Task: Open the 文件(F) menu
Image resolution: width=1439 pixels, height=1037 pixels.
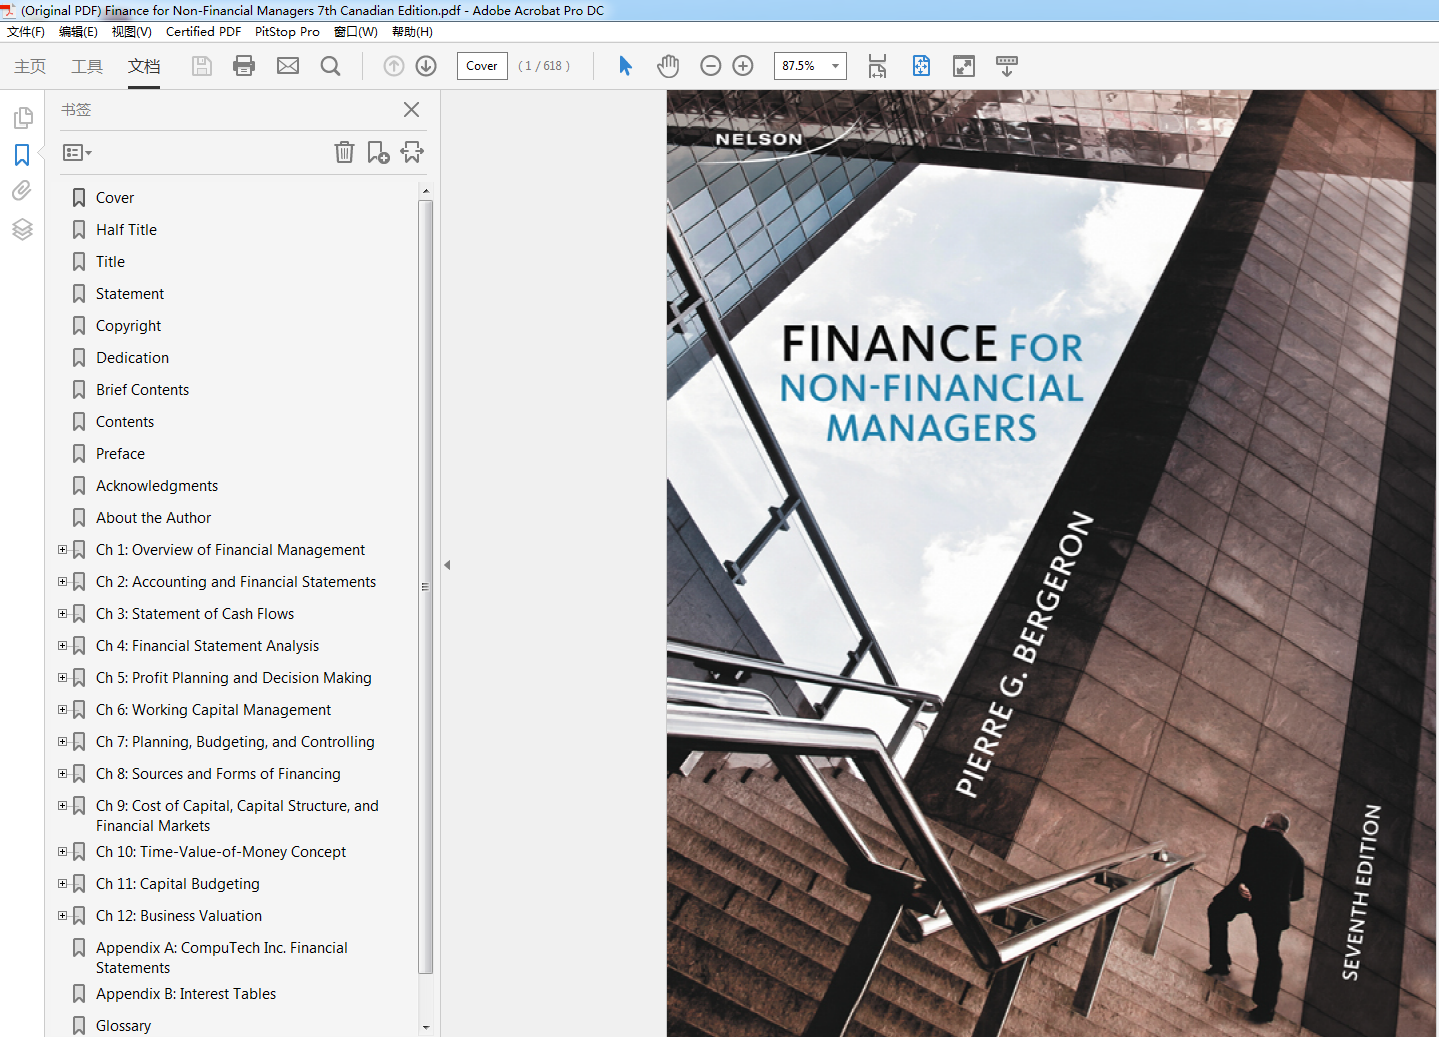Action: (26, 32)
